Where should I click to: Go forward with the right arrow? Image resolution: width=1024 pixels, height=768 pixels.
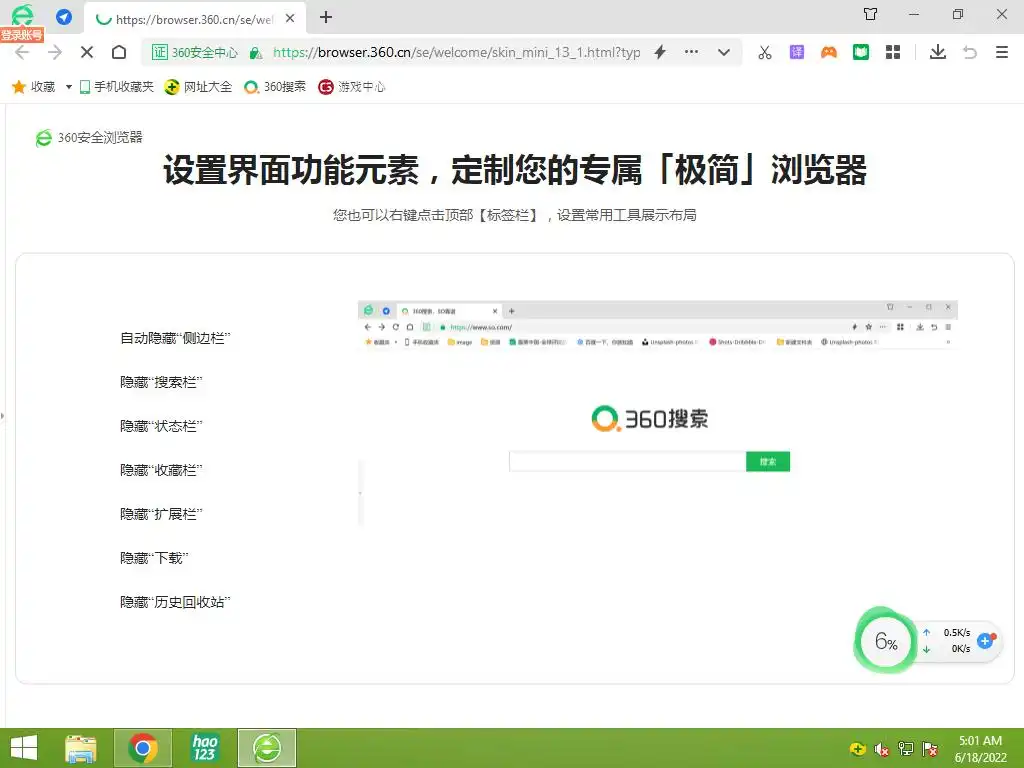coord(55,52)
